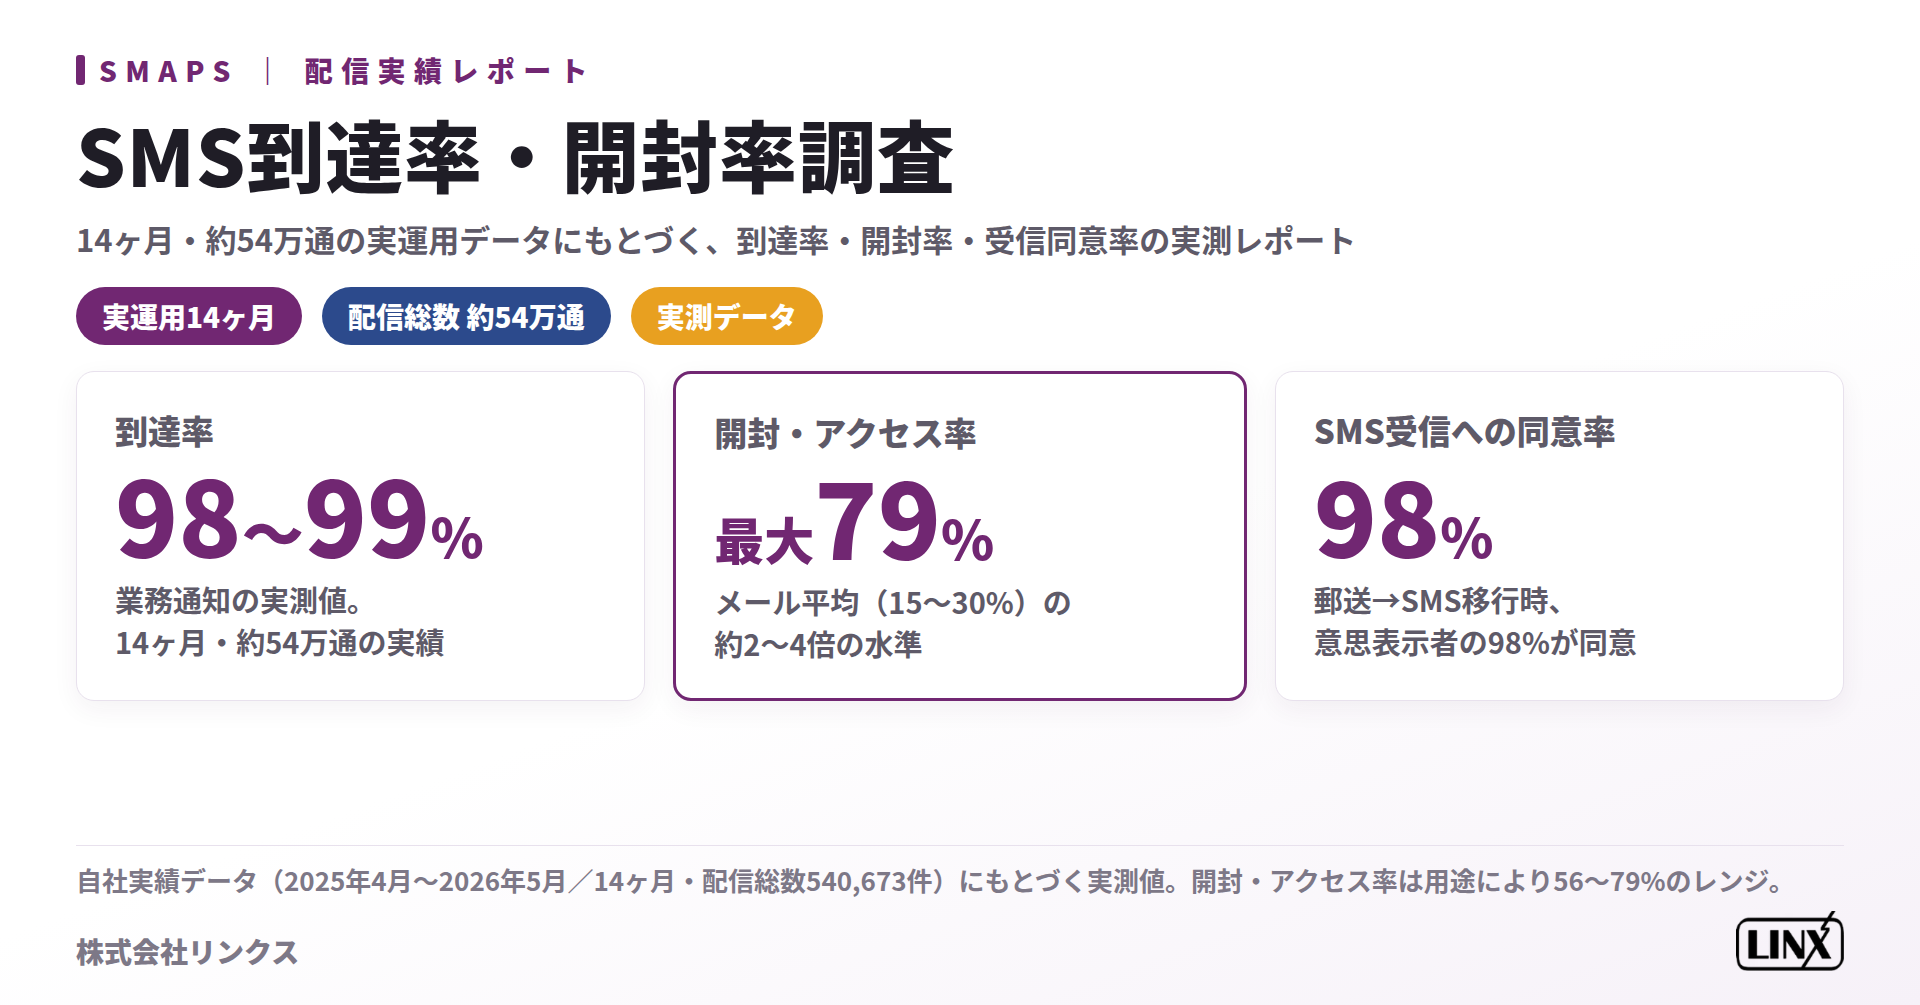Screen dimensions: 1920x1005
Task: Click the 最大79% figure
Action: pyautogui.click(x=854, y=523)
